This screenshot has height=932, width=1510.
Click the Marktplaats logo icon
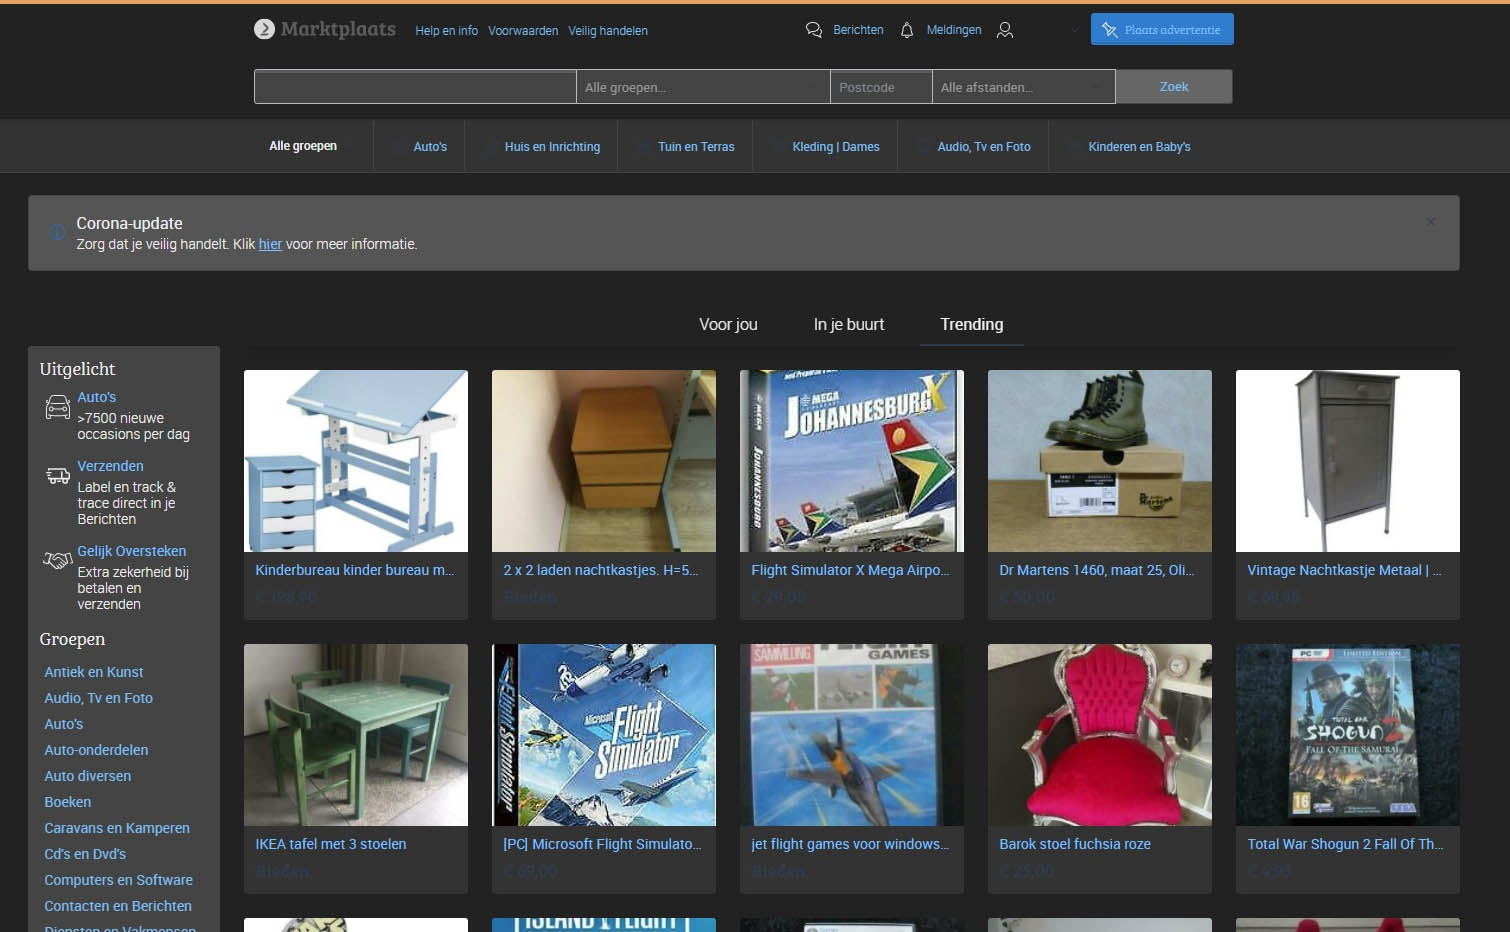pos(264,29)
